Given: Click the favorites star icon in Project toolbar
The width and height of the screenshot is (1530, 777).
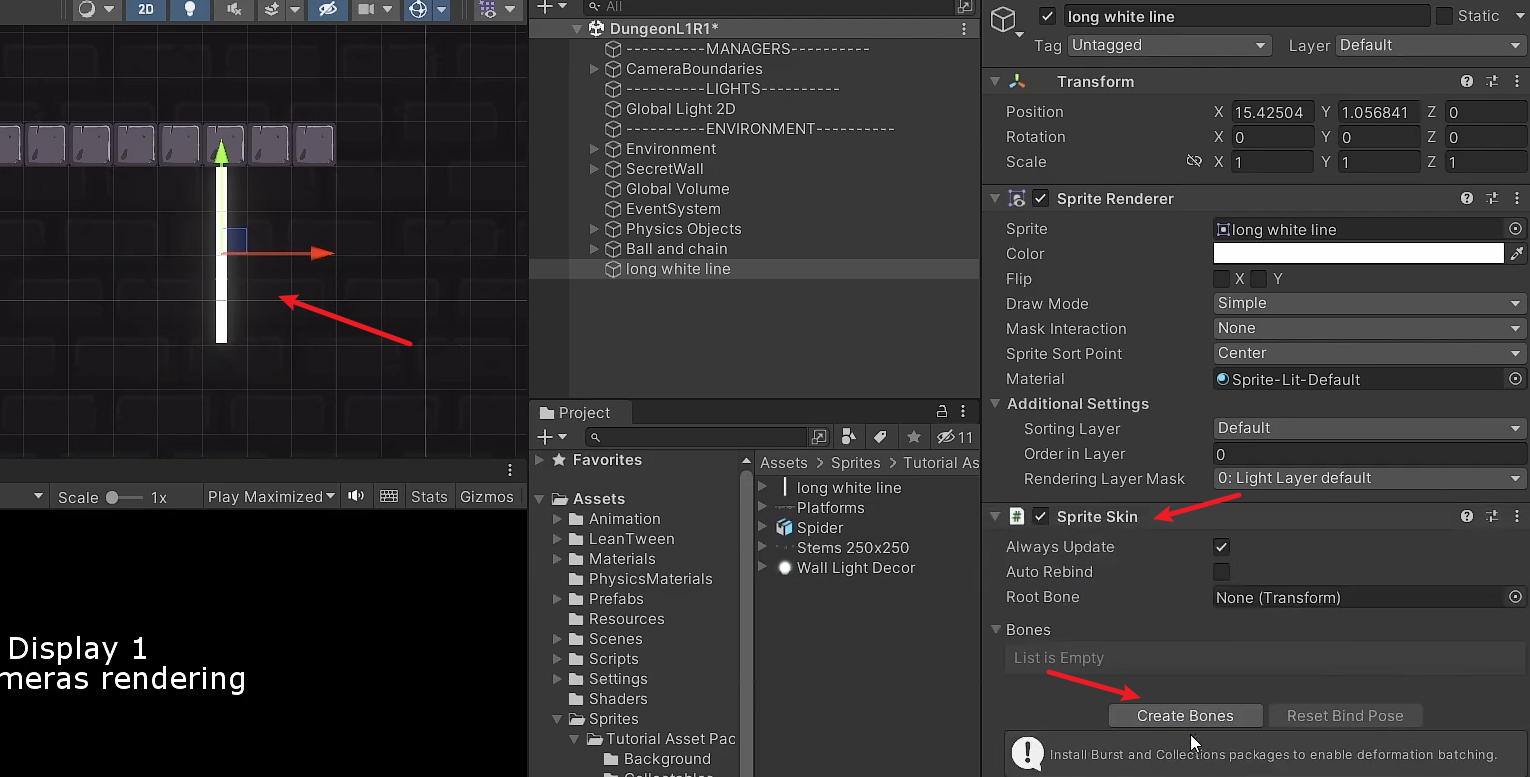Looking at the screenshot, I should [912, 437].
